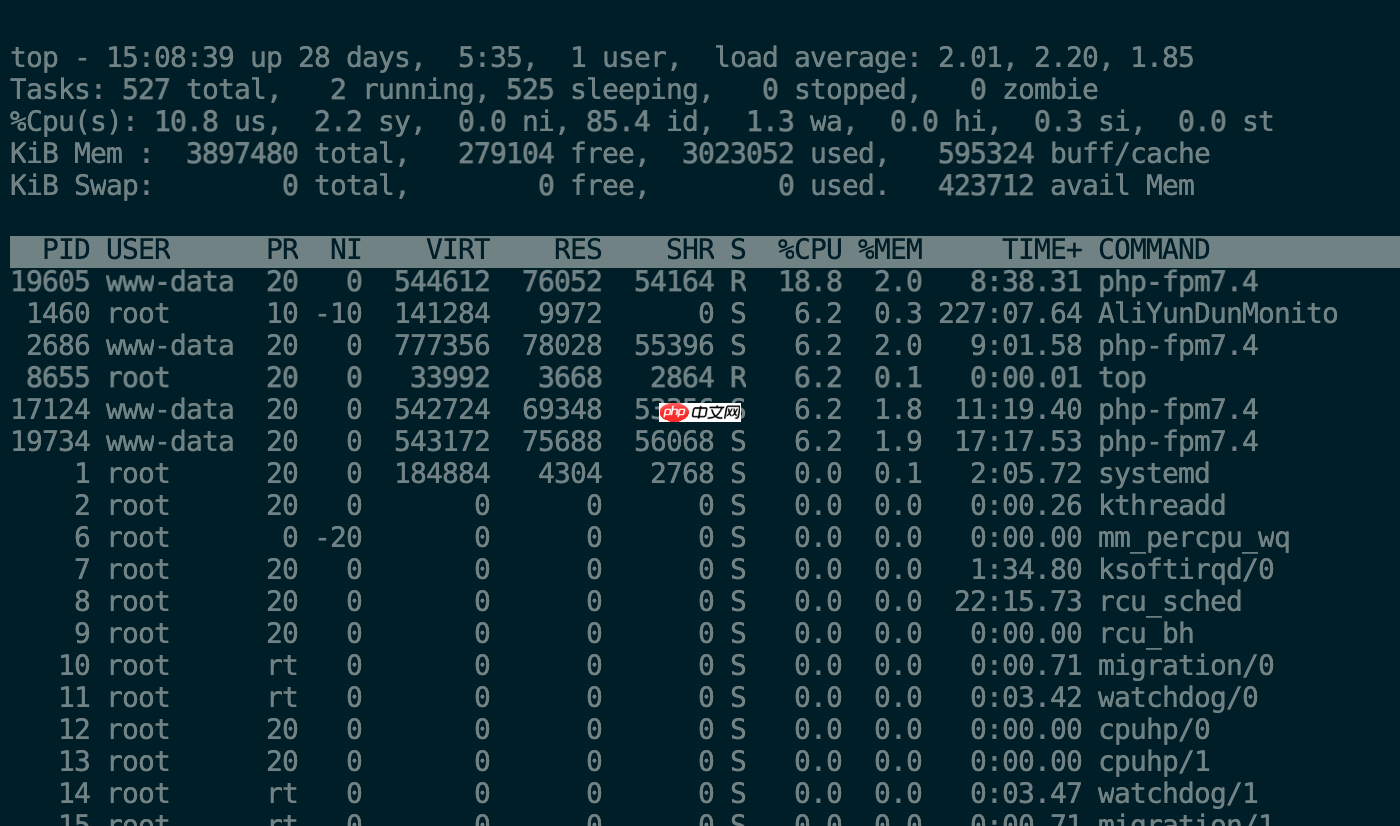Click the systemd process with PID 1

coord(600,473)
